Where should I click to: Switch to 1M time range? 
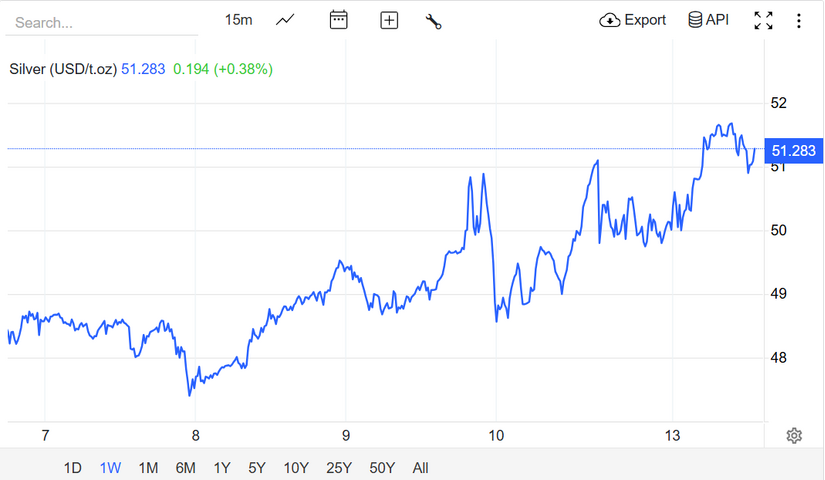tap(148, 467)
